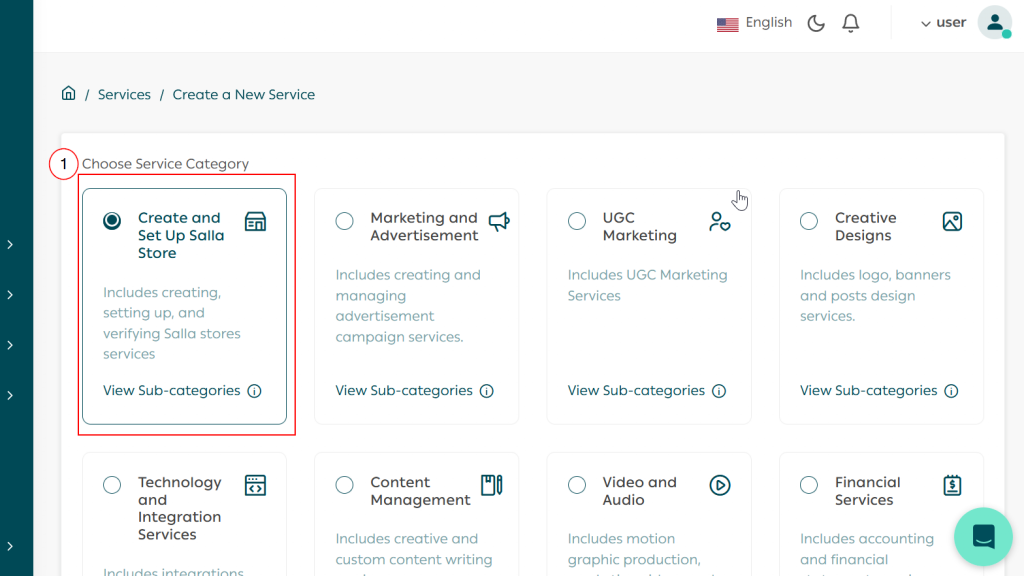1024x576 pixels.
Task: Click info icon beside Marketing sub-categories
Action: [486, 391]
